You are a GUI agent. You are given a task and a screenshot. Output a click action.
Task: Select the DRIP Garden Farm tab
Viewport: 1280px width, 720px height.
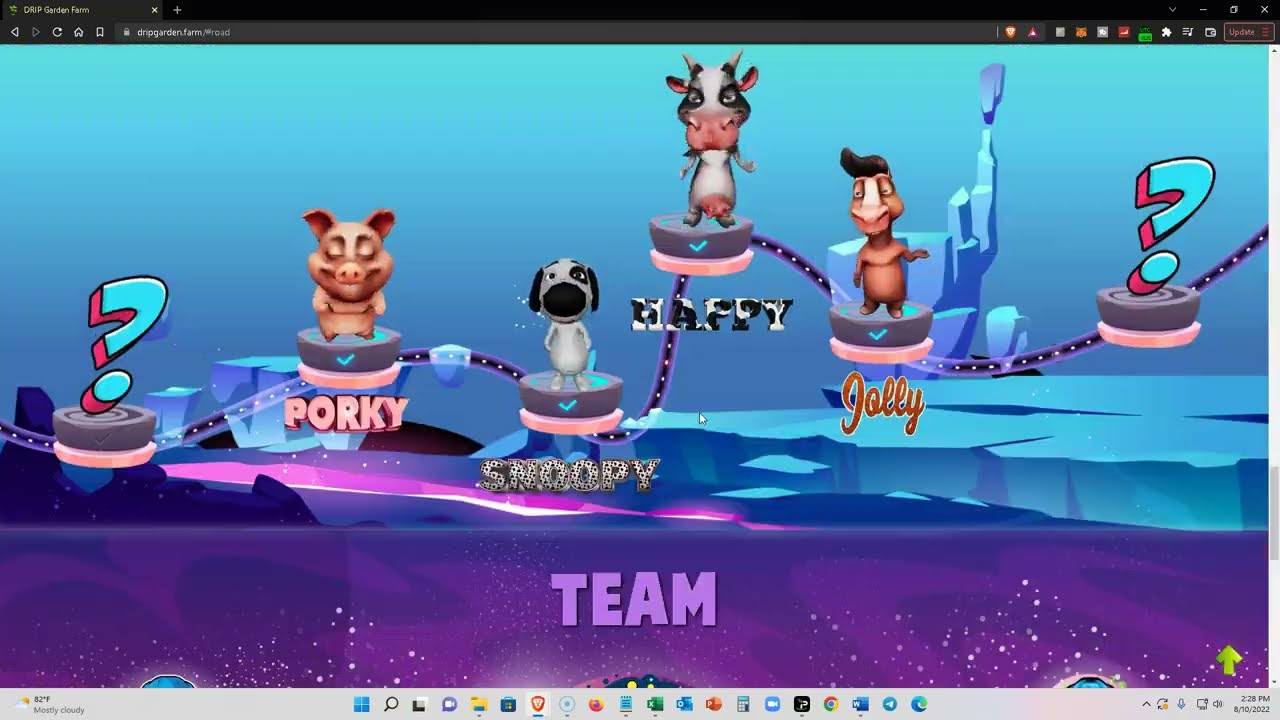82,10
